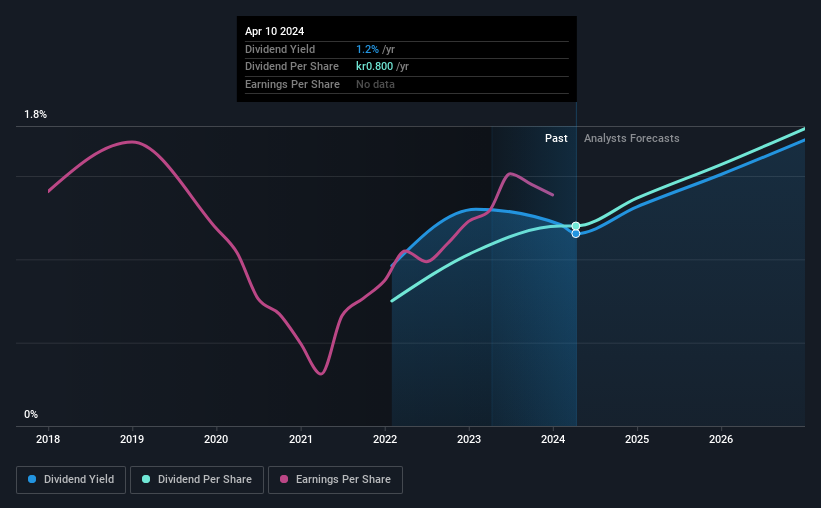
Task: Click the Dividend Per Share tooltip row label
Action: pos(292,67)
